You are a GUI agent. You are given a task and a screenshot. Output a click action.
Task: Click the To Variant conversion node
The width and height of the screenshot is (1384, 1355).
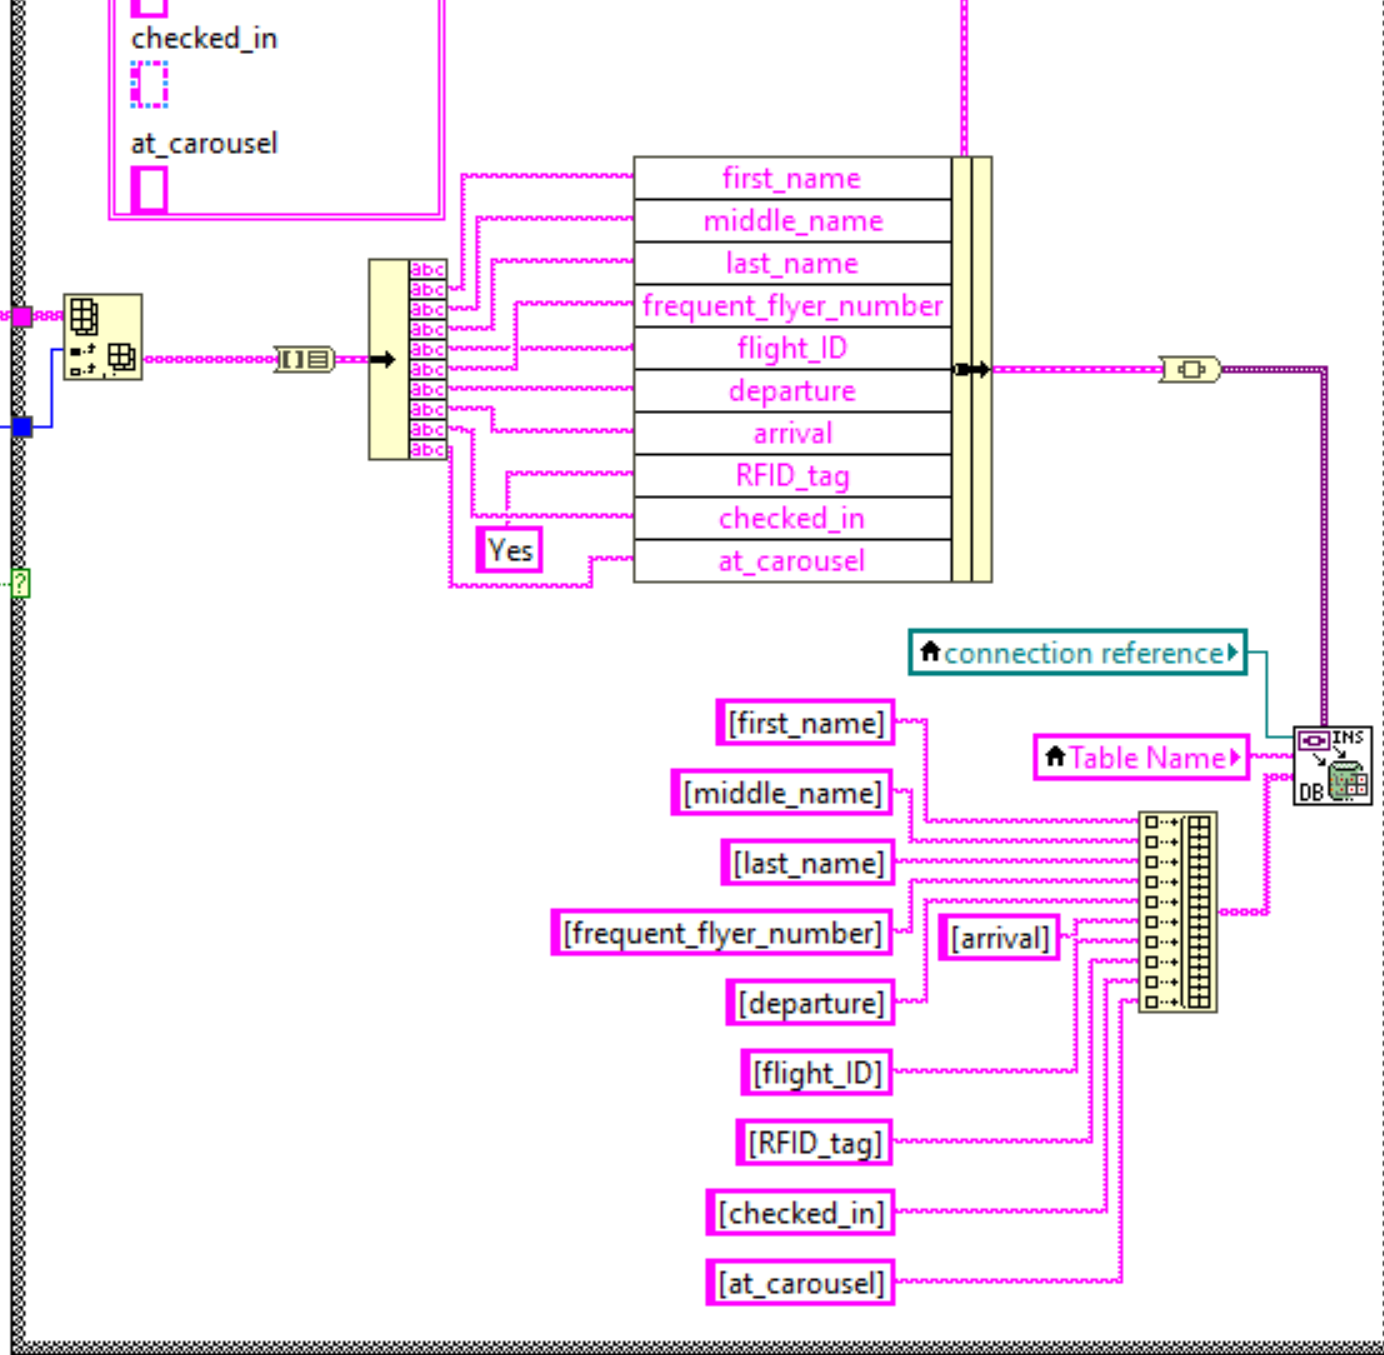(1190, 370)
